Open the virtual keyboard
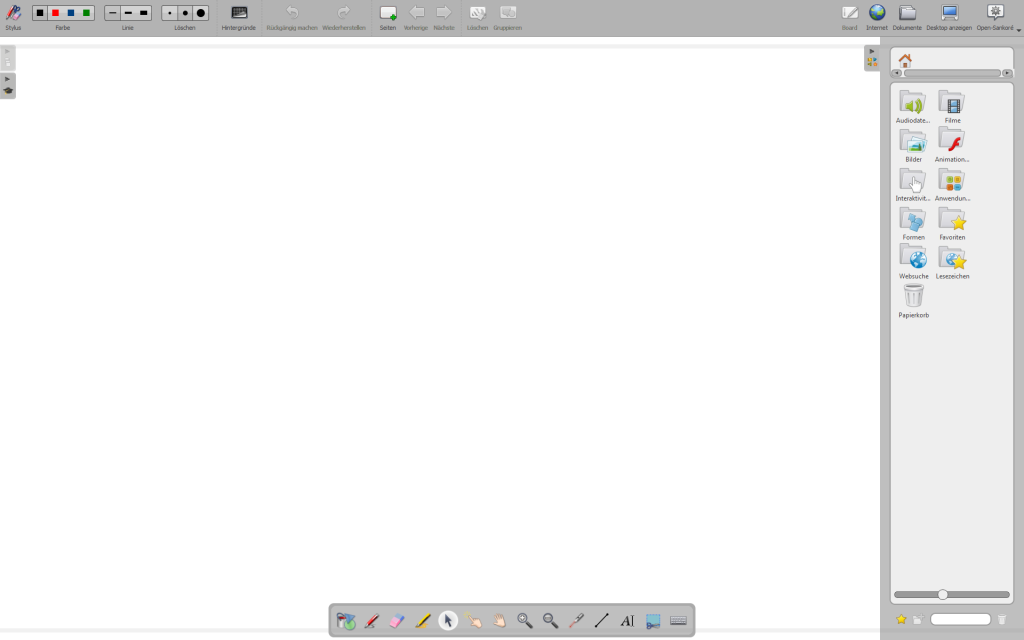1024x640 pixels. tap(678, 621)
